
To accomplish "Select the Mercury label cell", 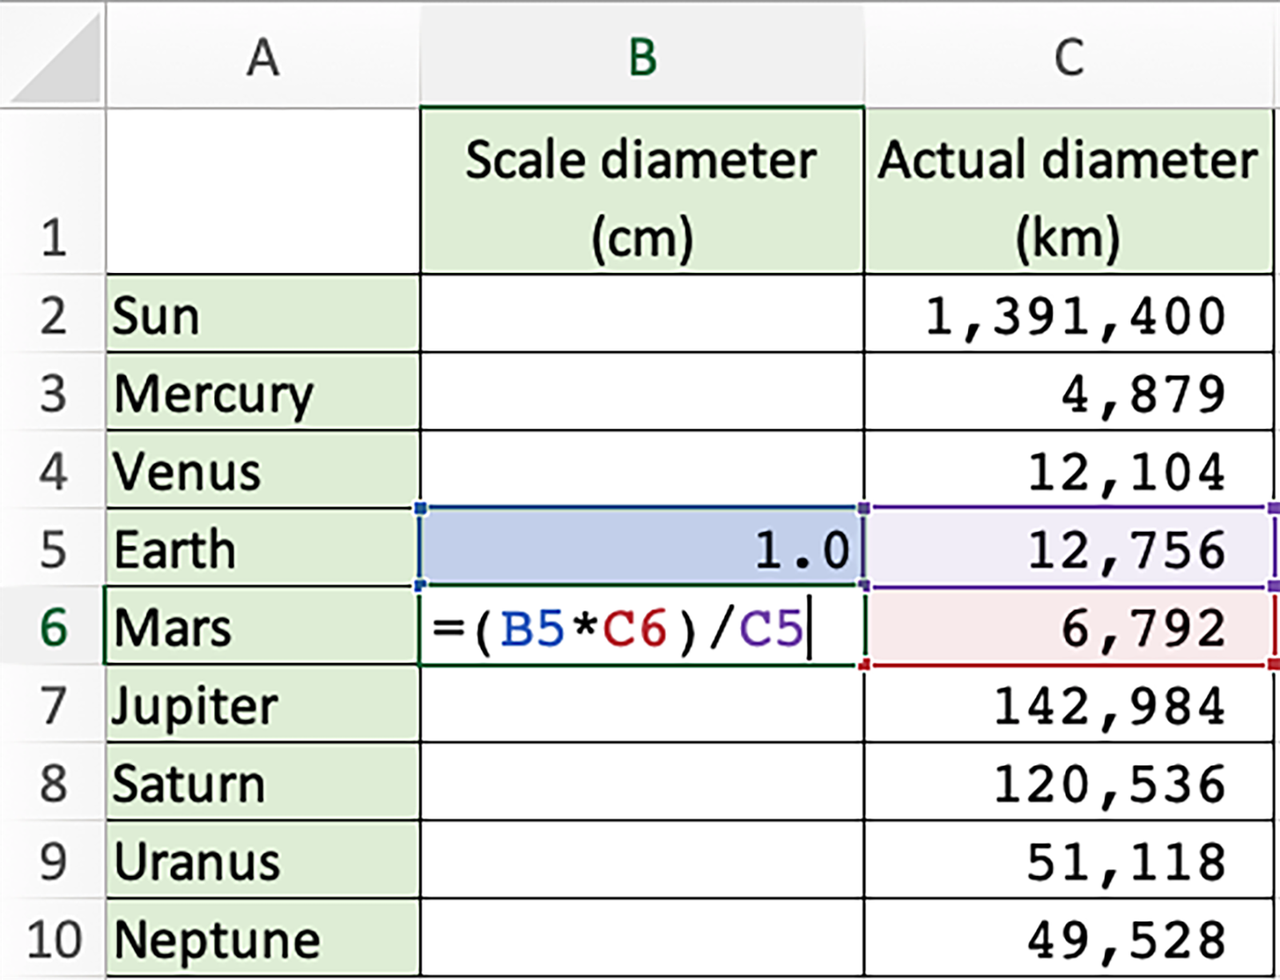I will pyautogui.click(x=262, y=393).
